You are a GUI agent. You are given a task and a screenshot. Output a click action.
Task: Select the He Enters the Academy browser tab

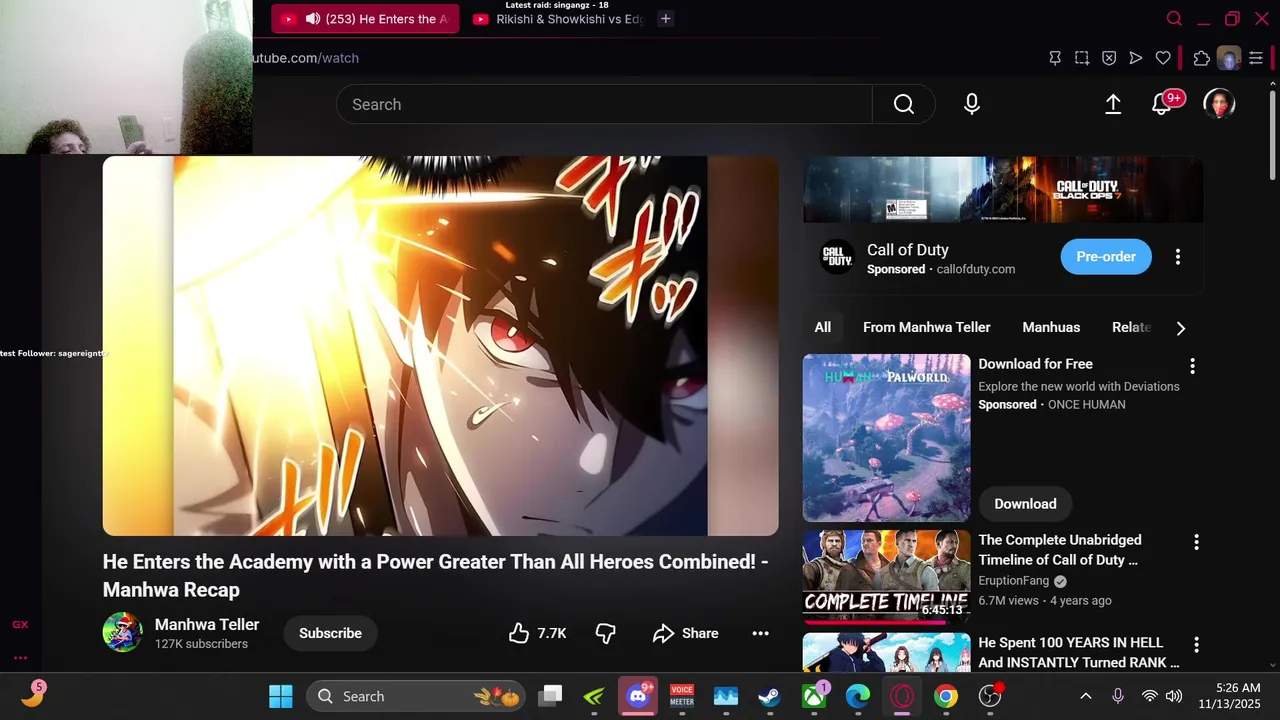(365, 19)
